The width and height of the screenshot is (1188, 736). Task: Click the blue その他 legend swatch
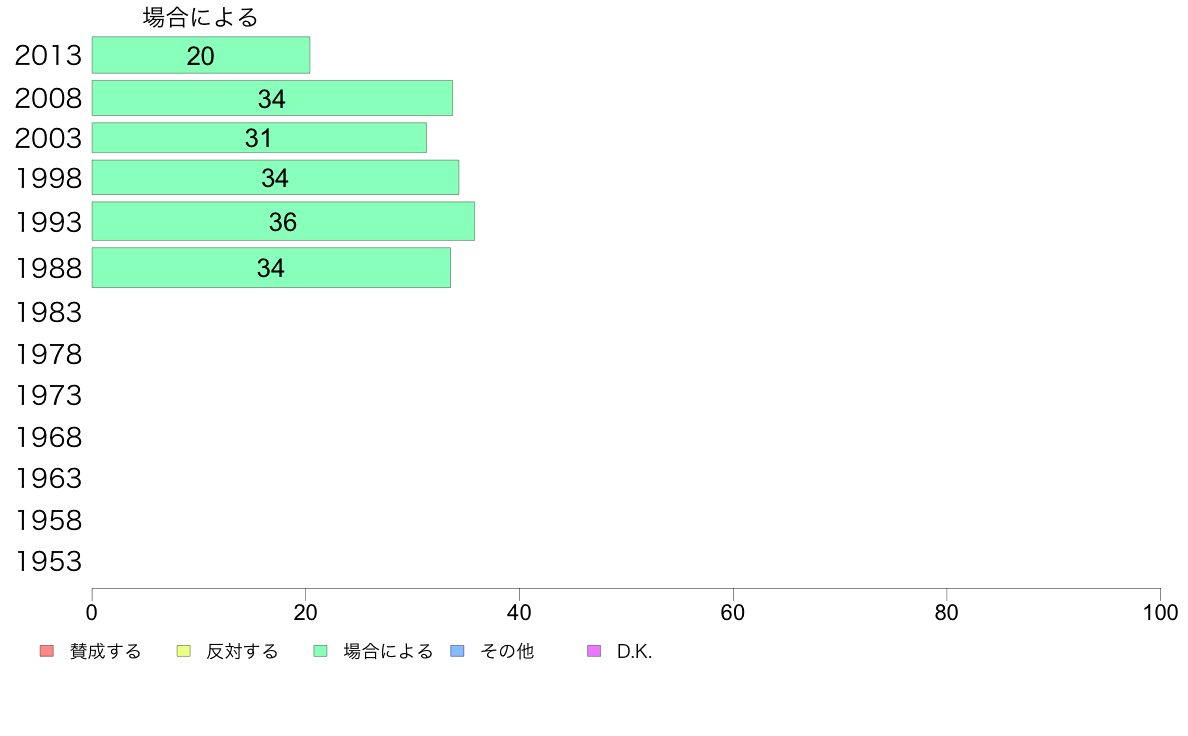tap(458, 651)
